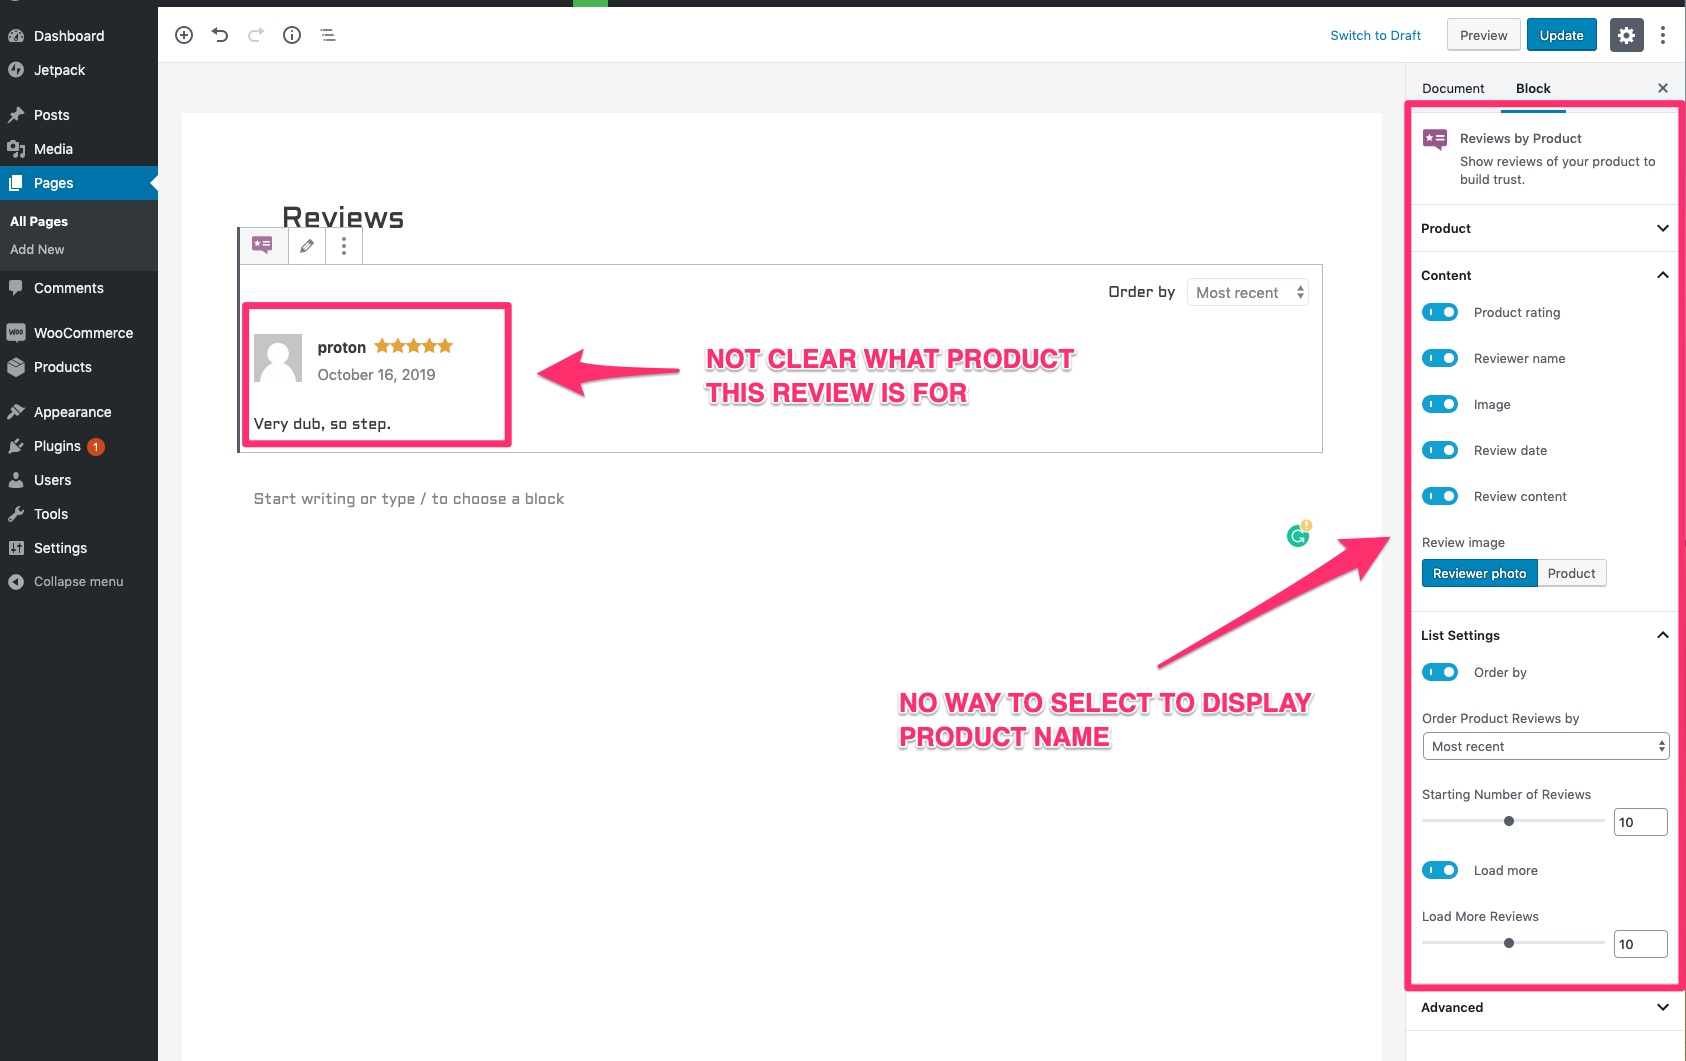Open the WooCommerce menu in the sidebar
The image size is (1686, 1061).
click(82, 332)
